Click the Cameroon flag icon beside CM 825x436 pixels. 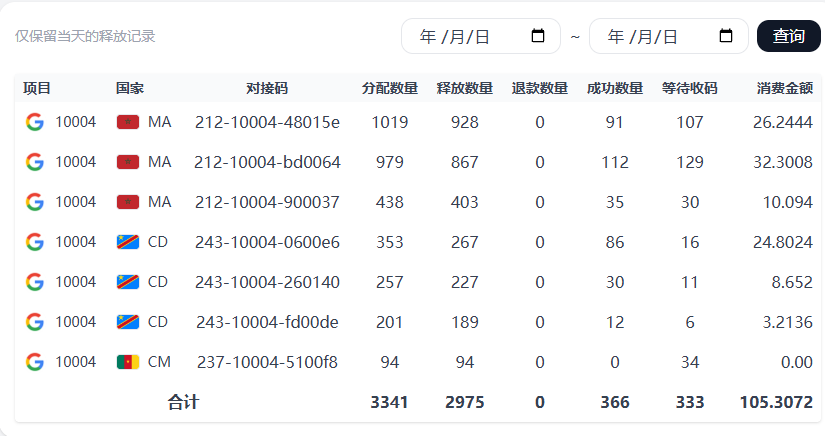[x=127, y=362]
